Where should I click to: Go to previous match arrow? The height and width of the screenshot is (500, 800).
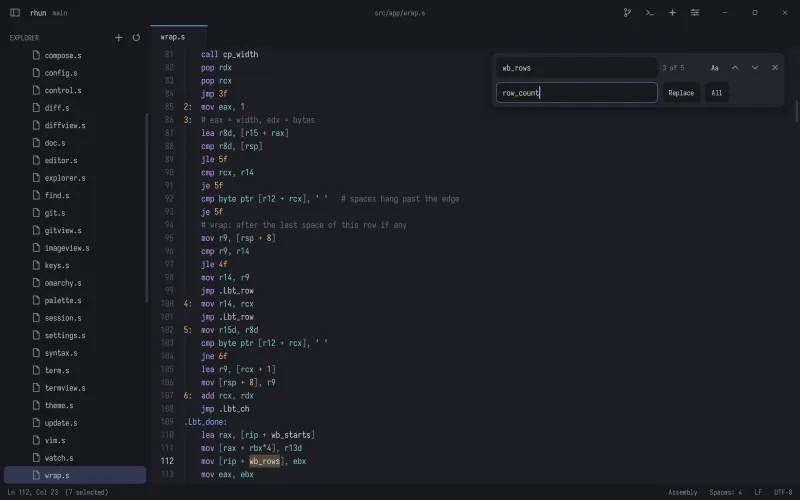tap(735, 68)
